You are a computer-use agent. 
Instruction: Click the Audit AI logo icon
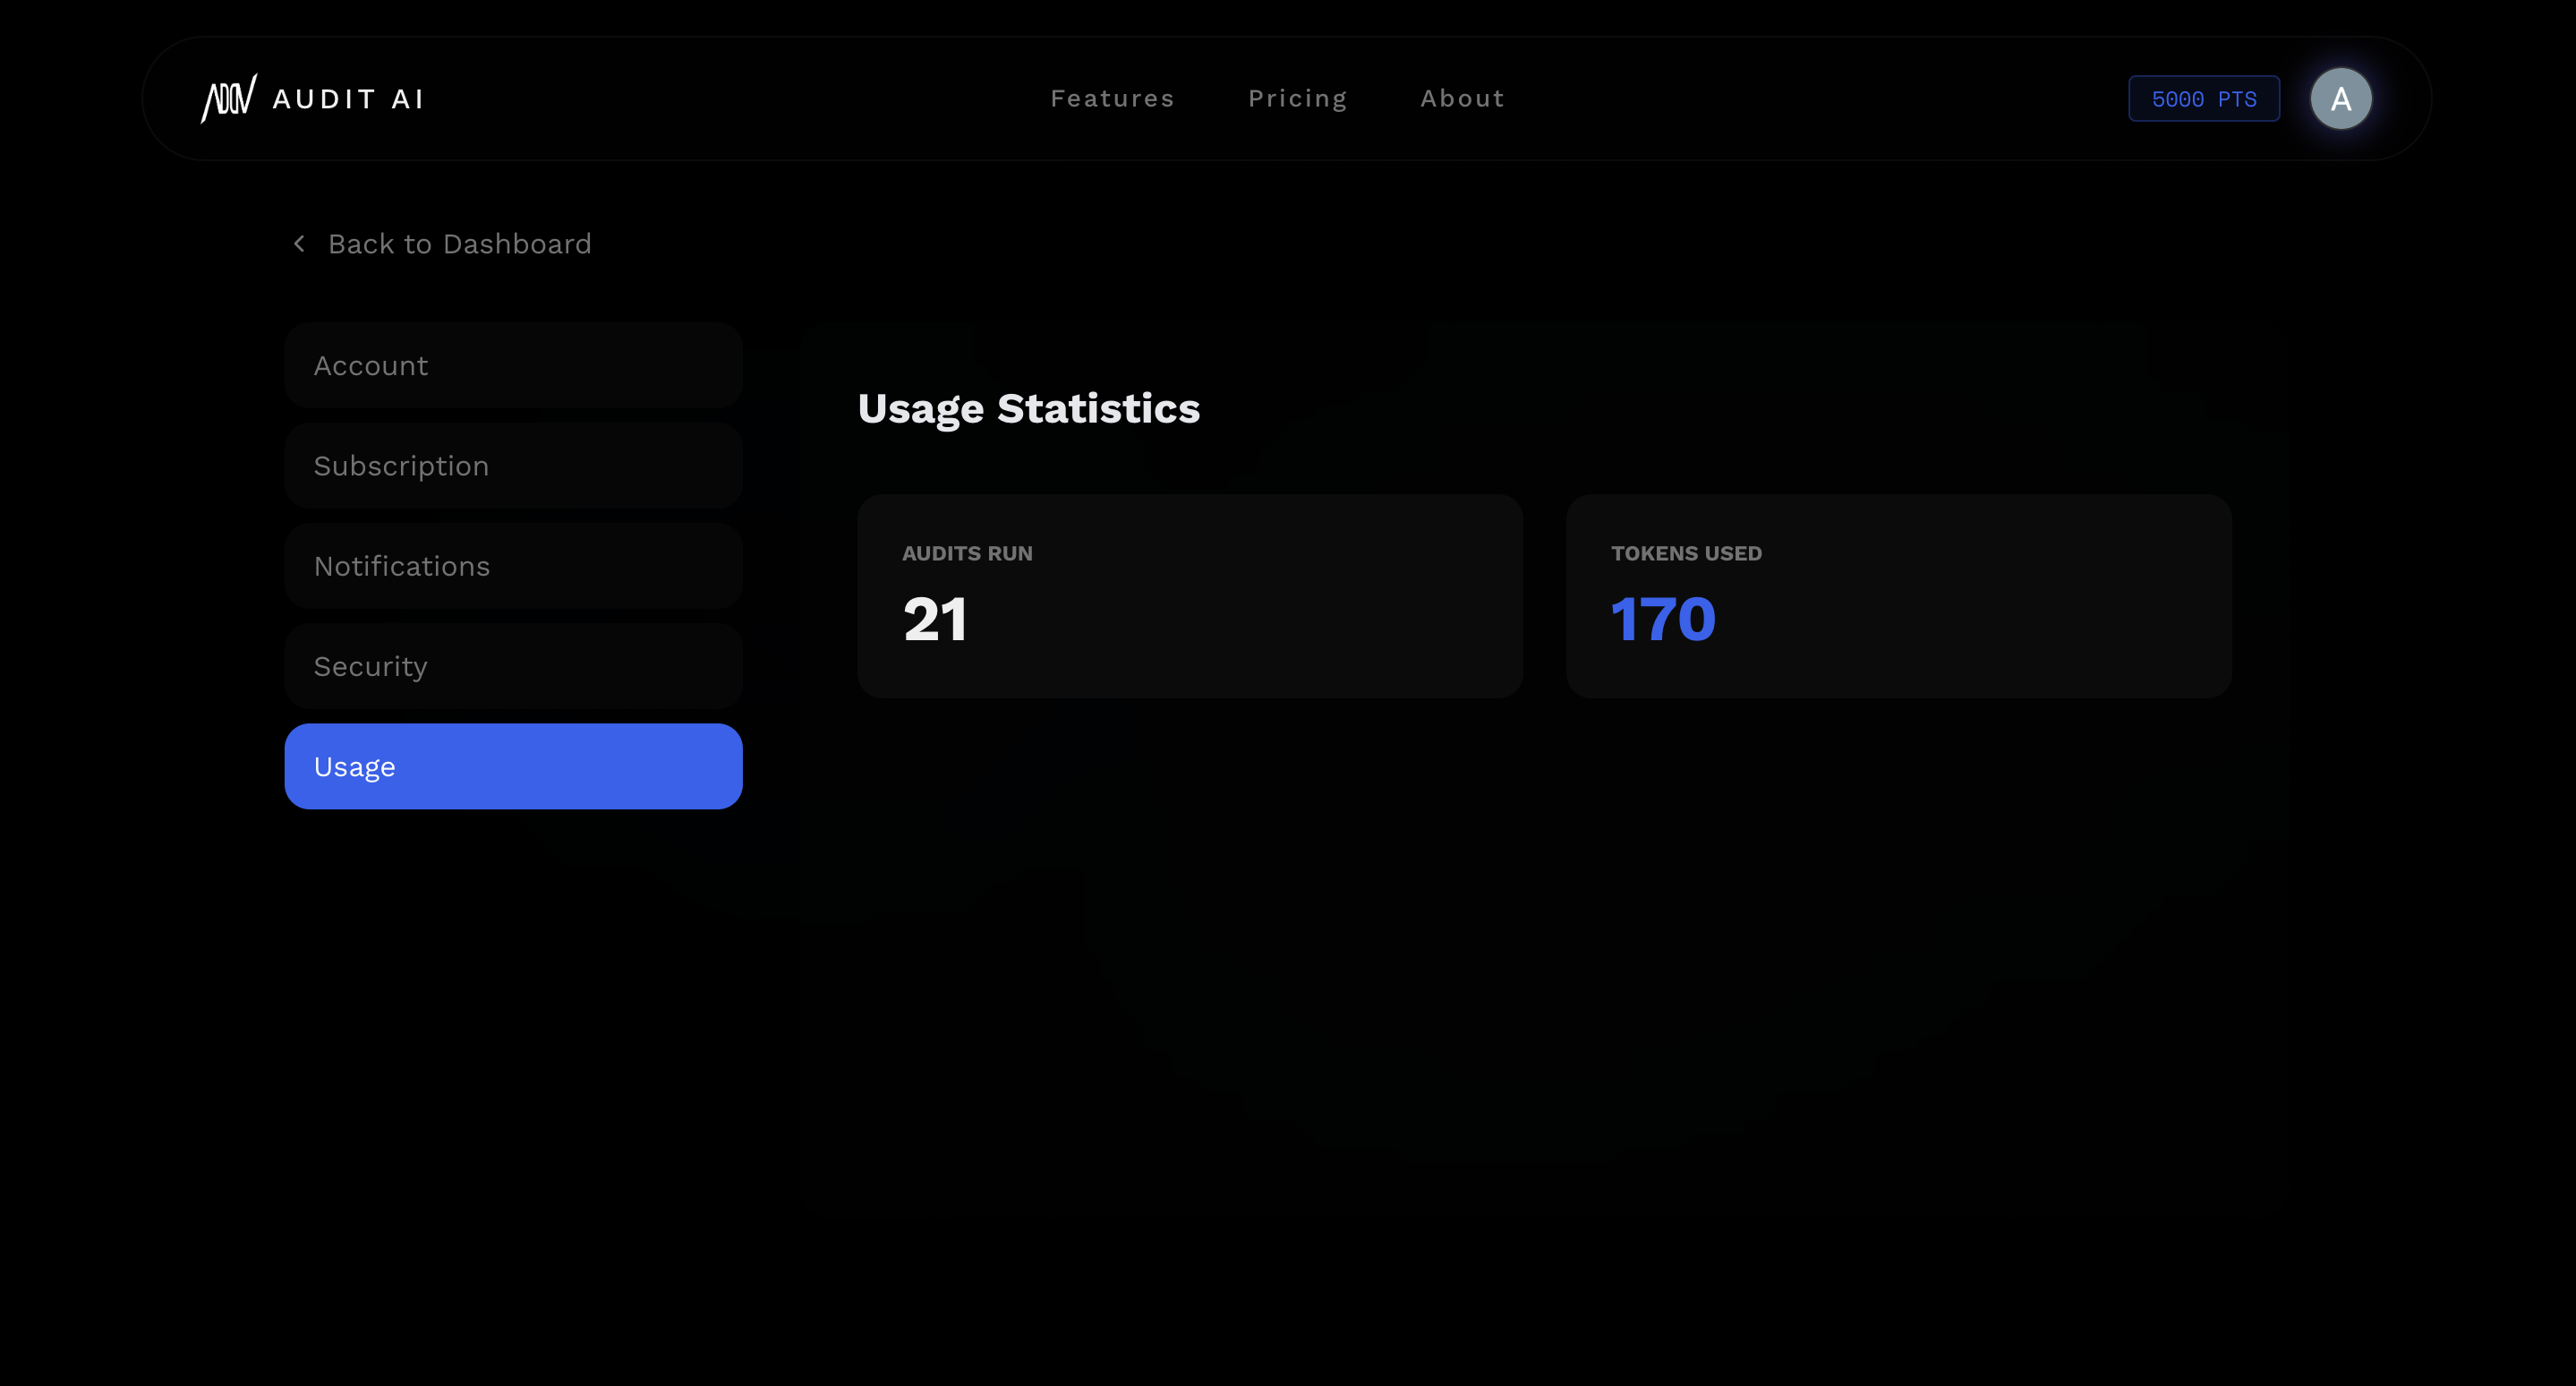coord(231,97)
